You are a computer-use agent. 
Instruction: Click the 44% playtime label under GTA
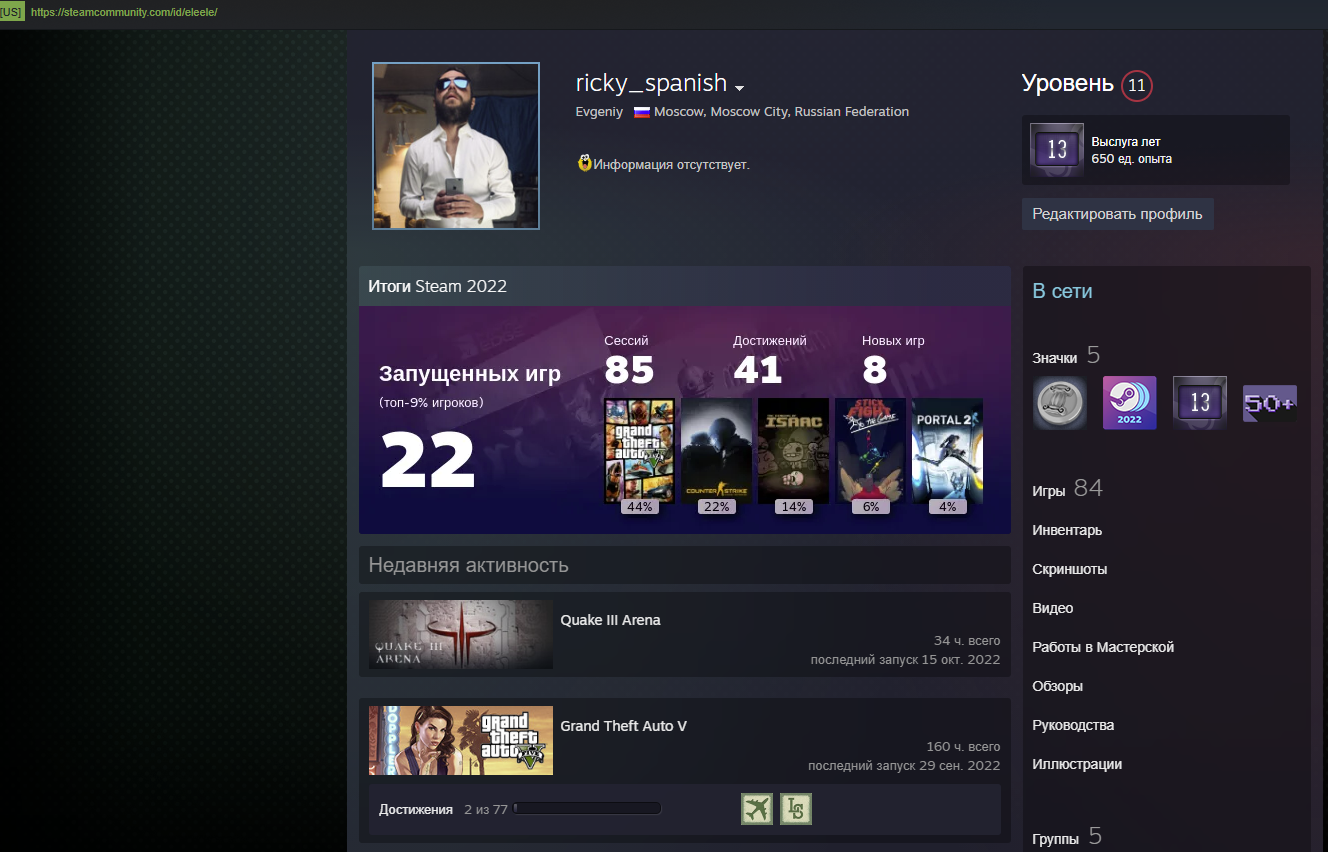pos(639,506)
